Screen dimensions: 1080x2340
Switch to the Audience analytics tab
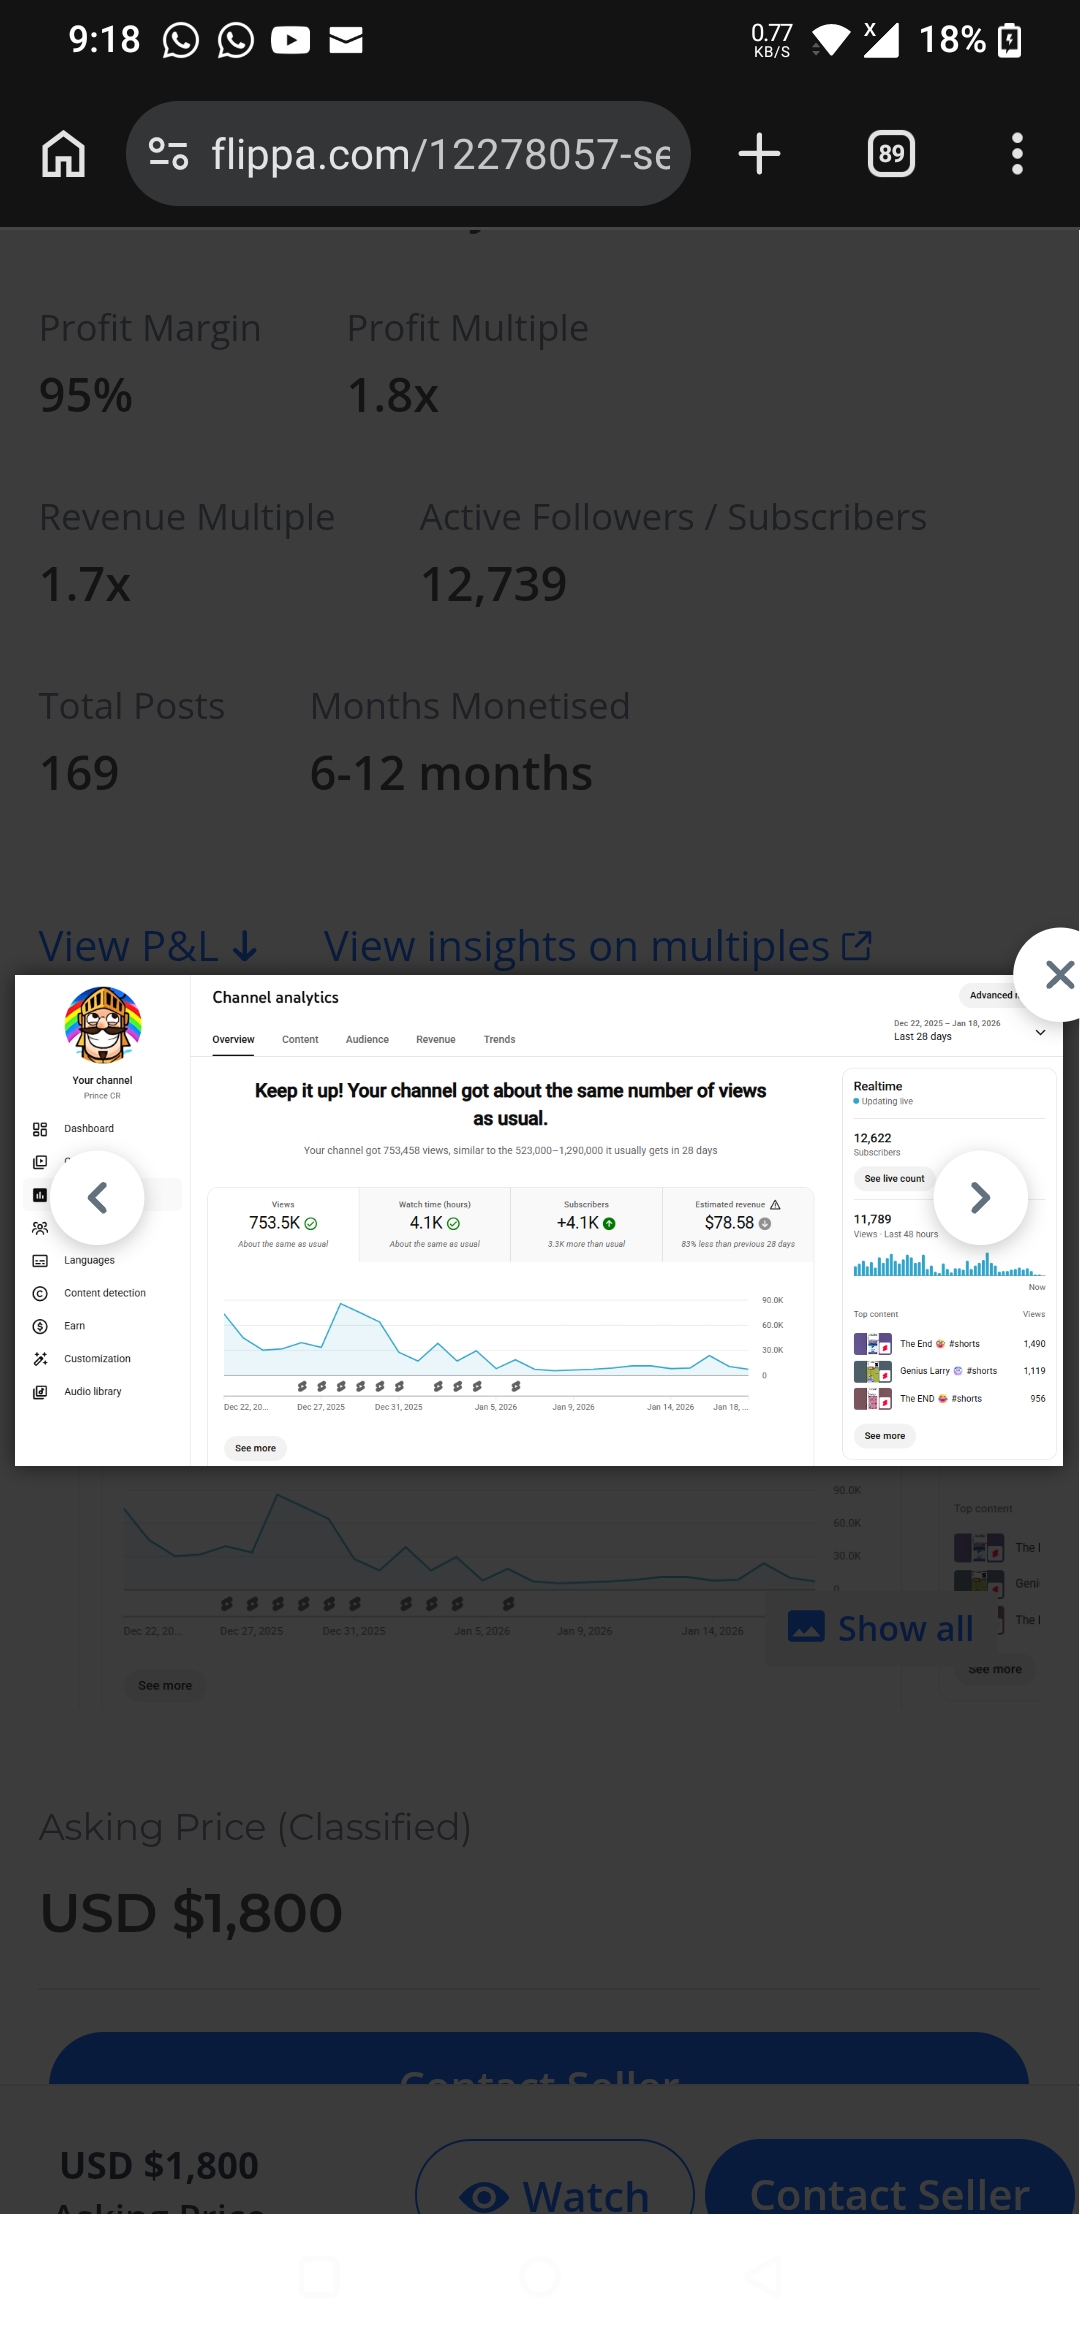(367, 1040)
